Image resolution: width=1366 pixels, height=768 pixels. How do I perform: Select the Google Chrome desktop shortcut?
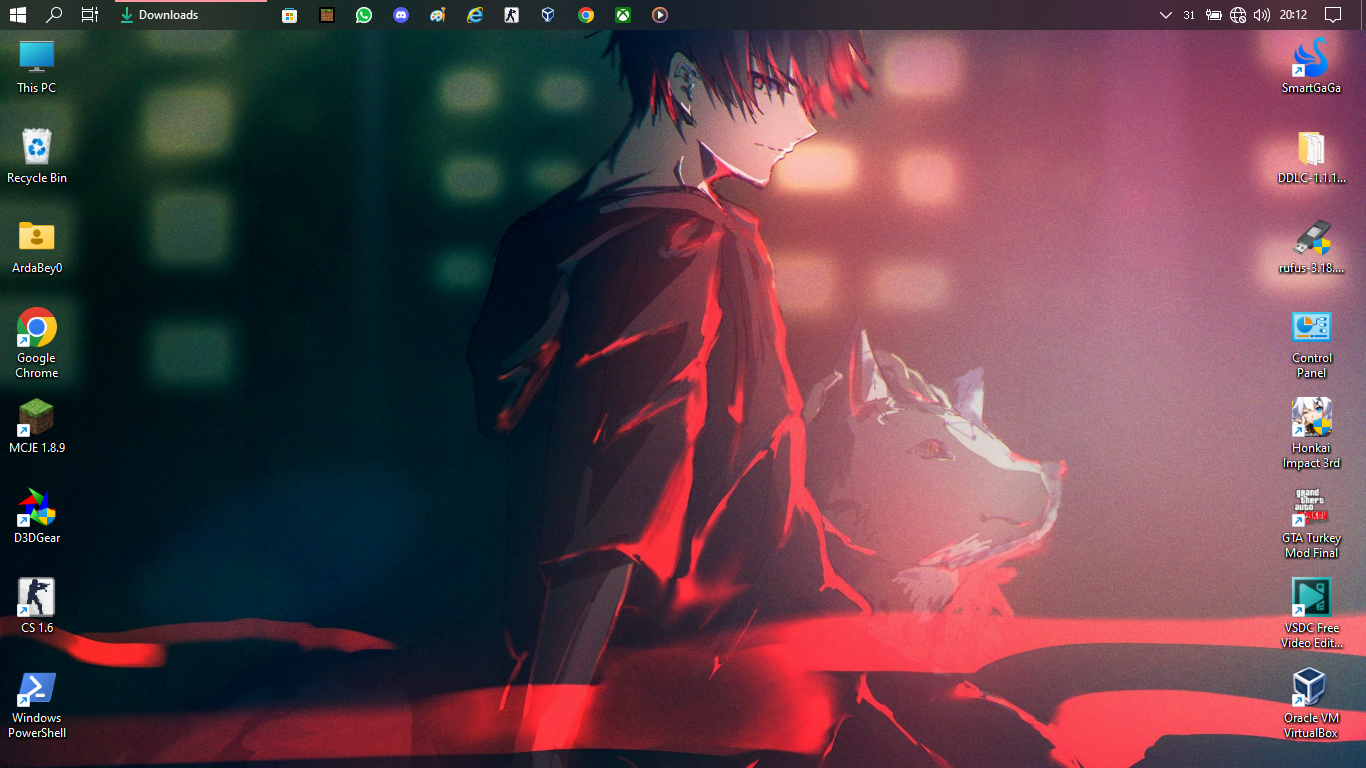coord(37,343)
